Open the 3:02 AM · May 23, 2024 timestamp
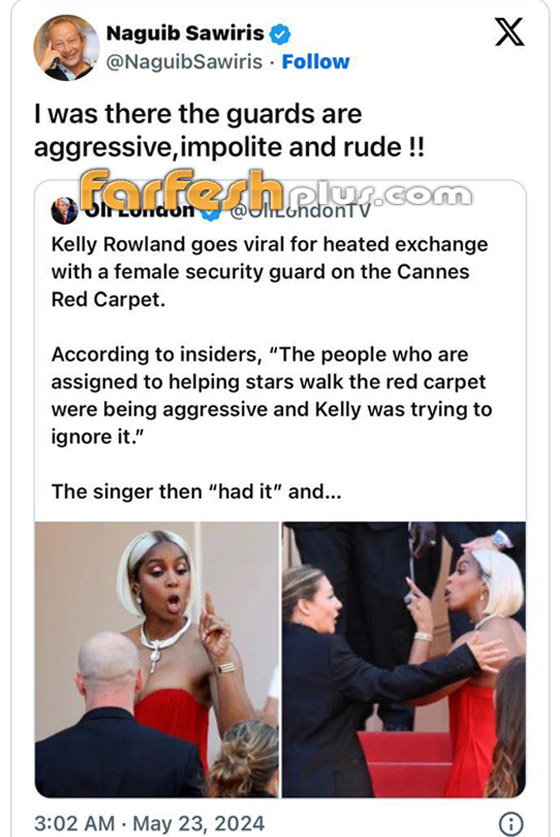This screenshot has height=837, width=560. 149,823
